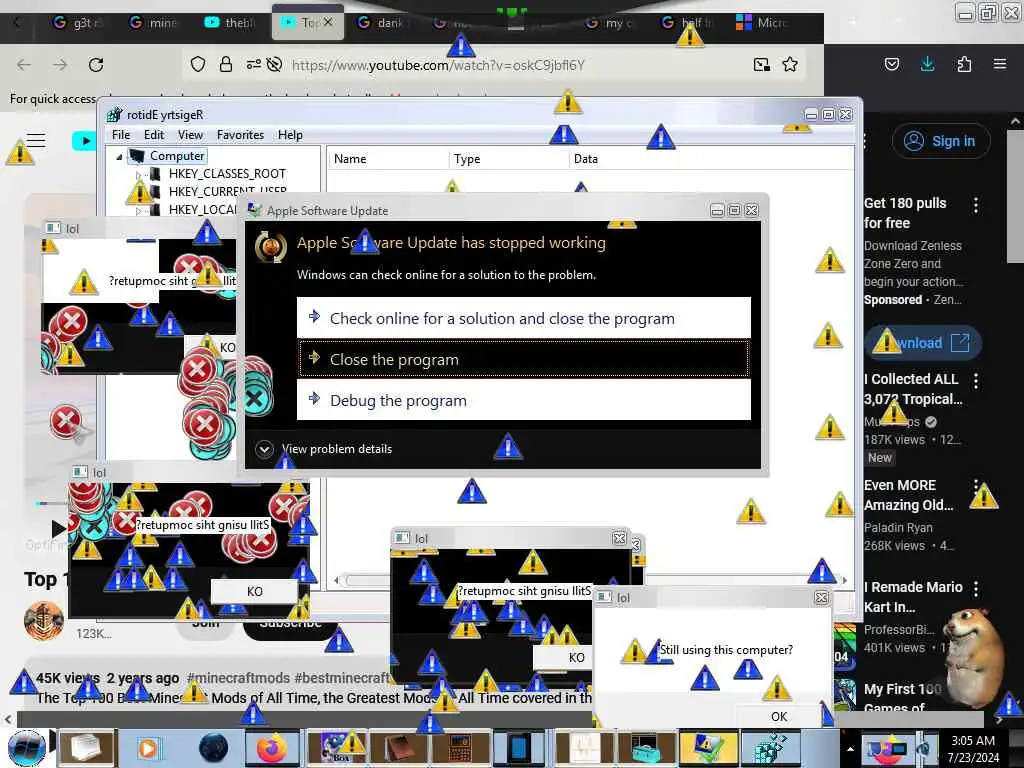This screenshot has height=768, width=1024.
Task: Close the active 'Top' browser tab
Action: pos(328,22)
